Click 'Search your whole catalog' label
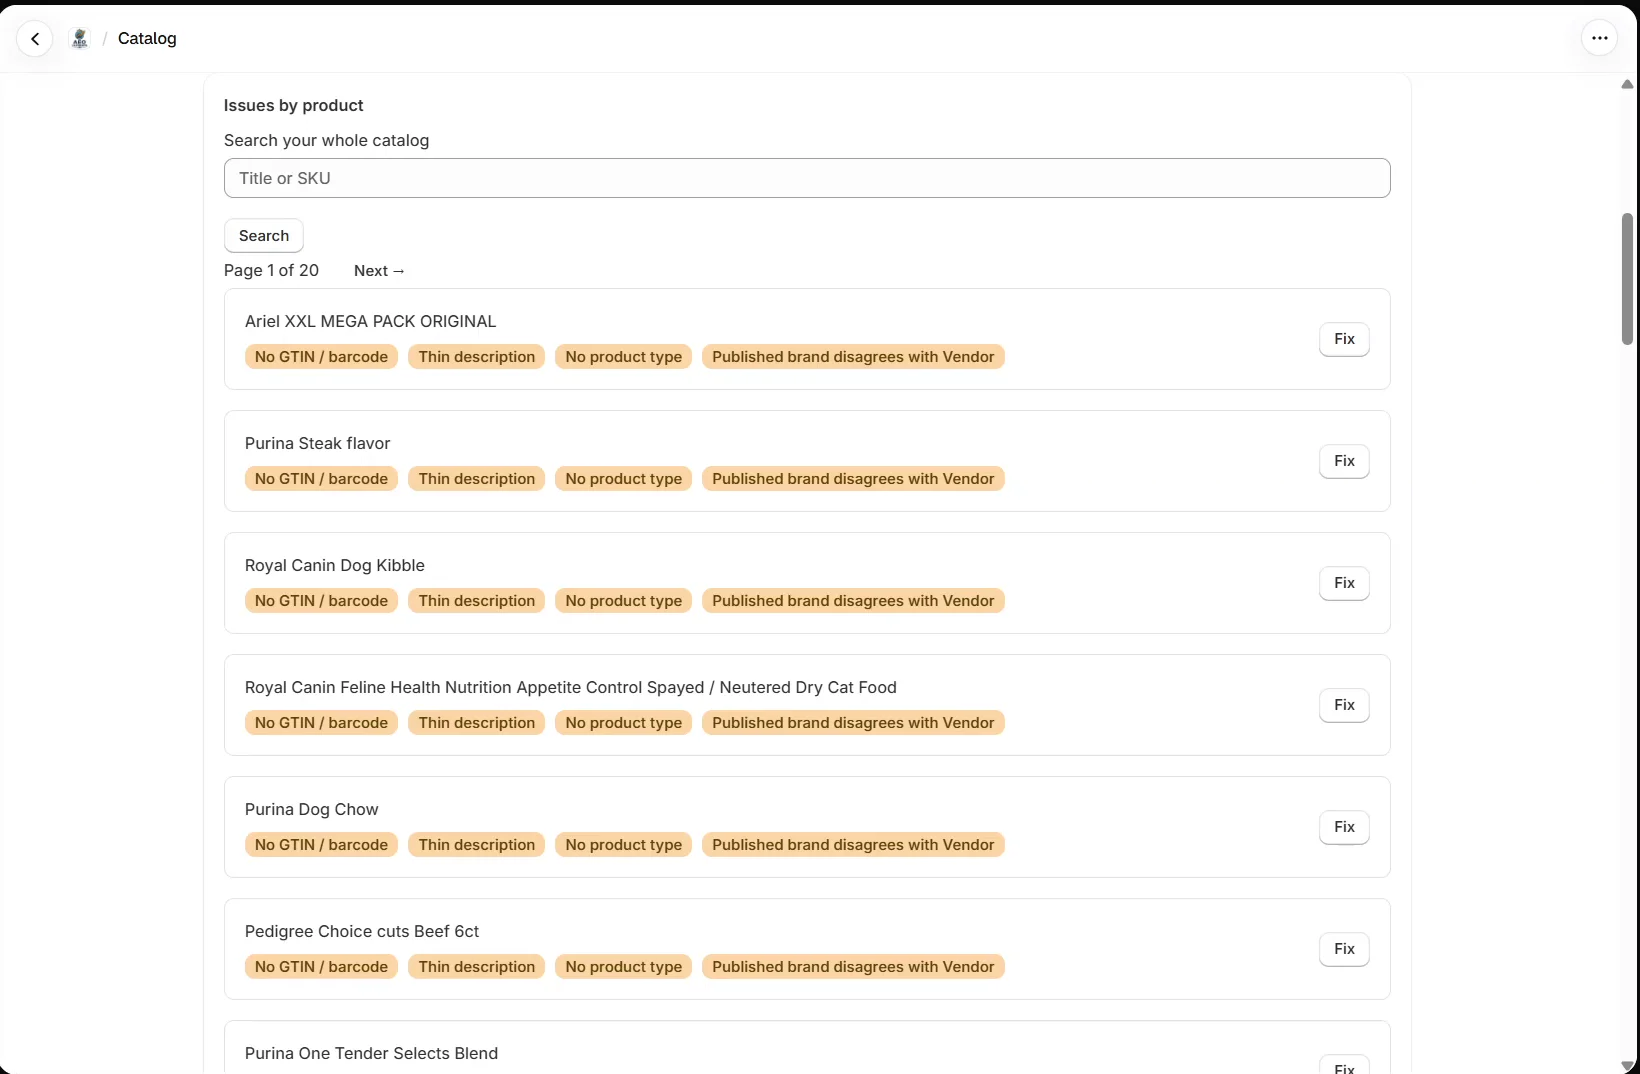Image resolution: width=1640 pixels, height=1074 pixels. 326,141
